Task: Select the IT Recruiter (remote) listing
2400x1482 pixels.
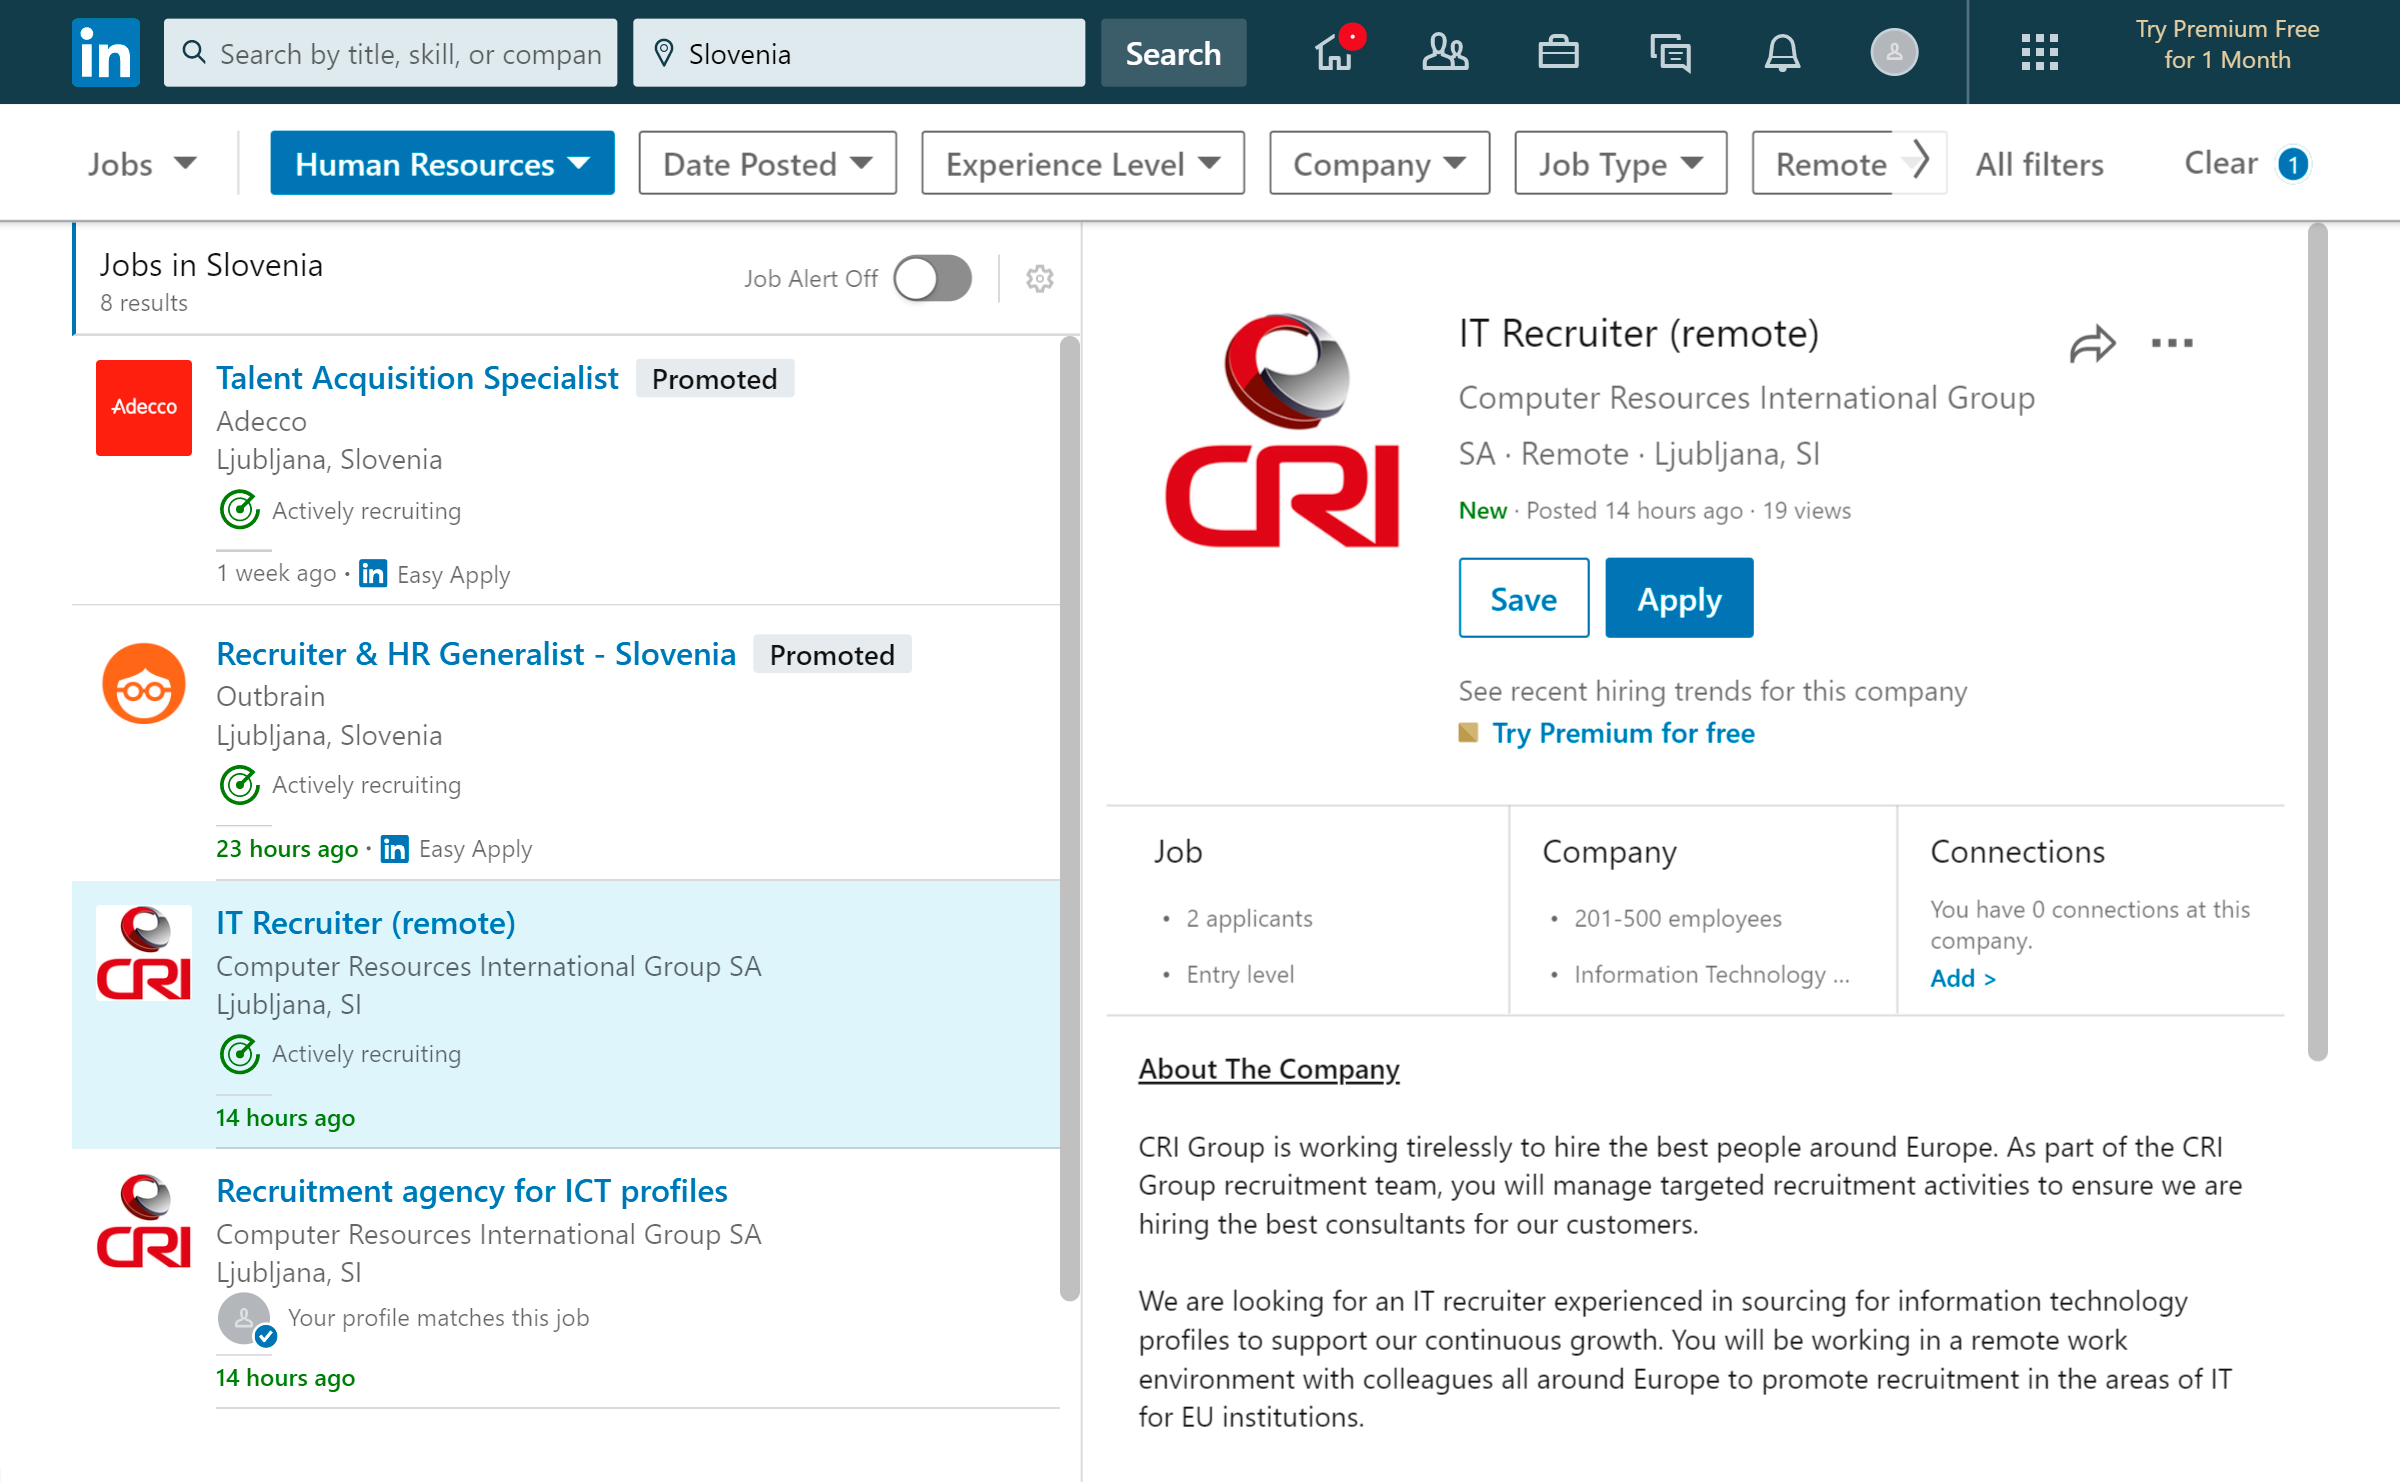Action: pos(366,923)
